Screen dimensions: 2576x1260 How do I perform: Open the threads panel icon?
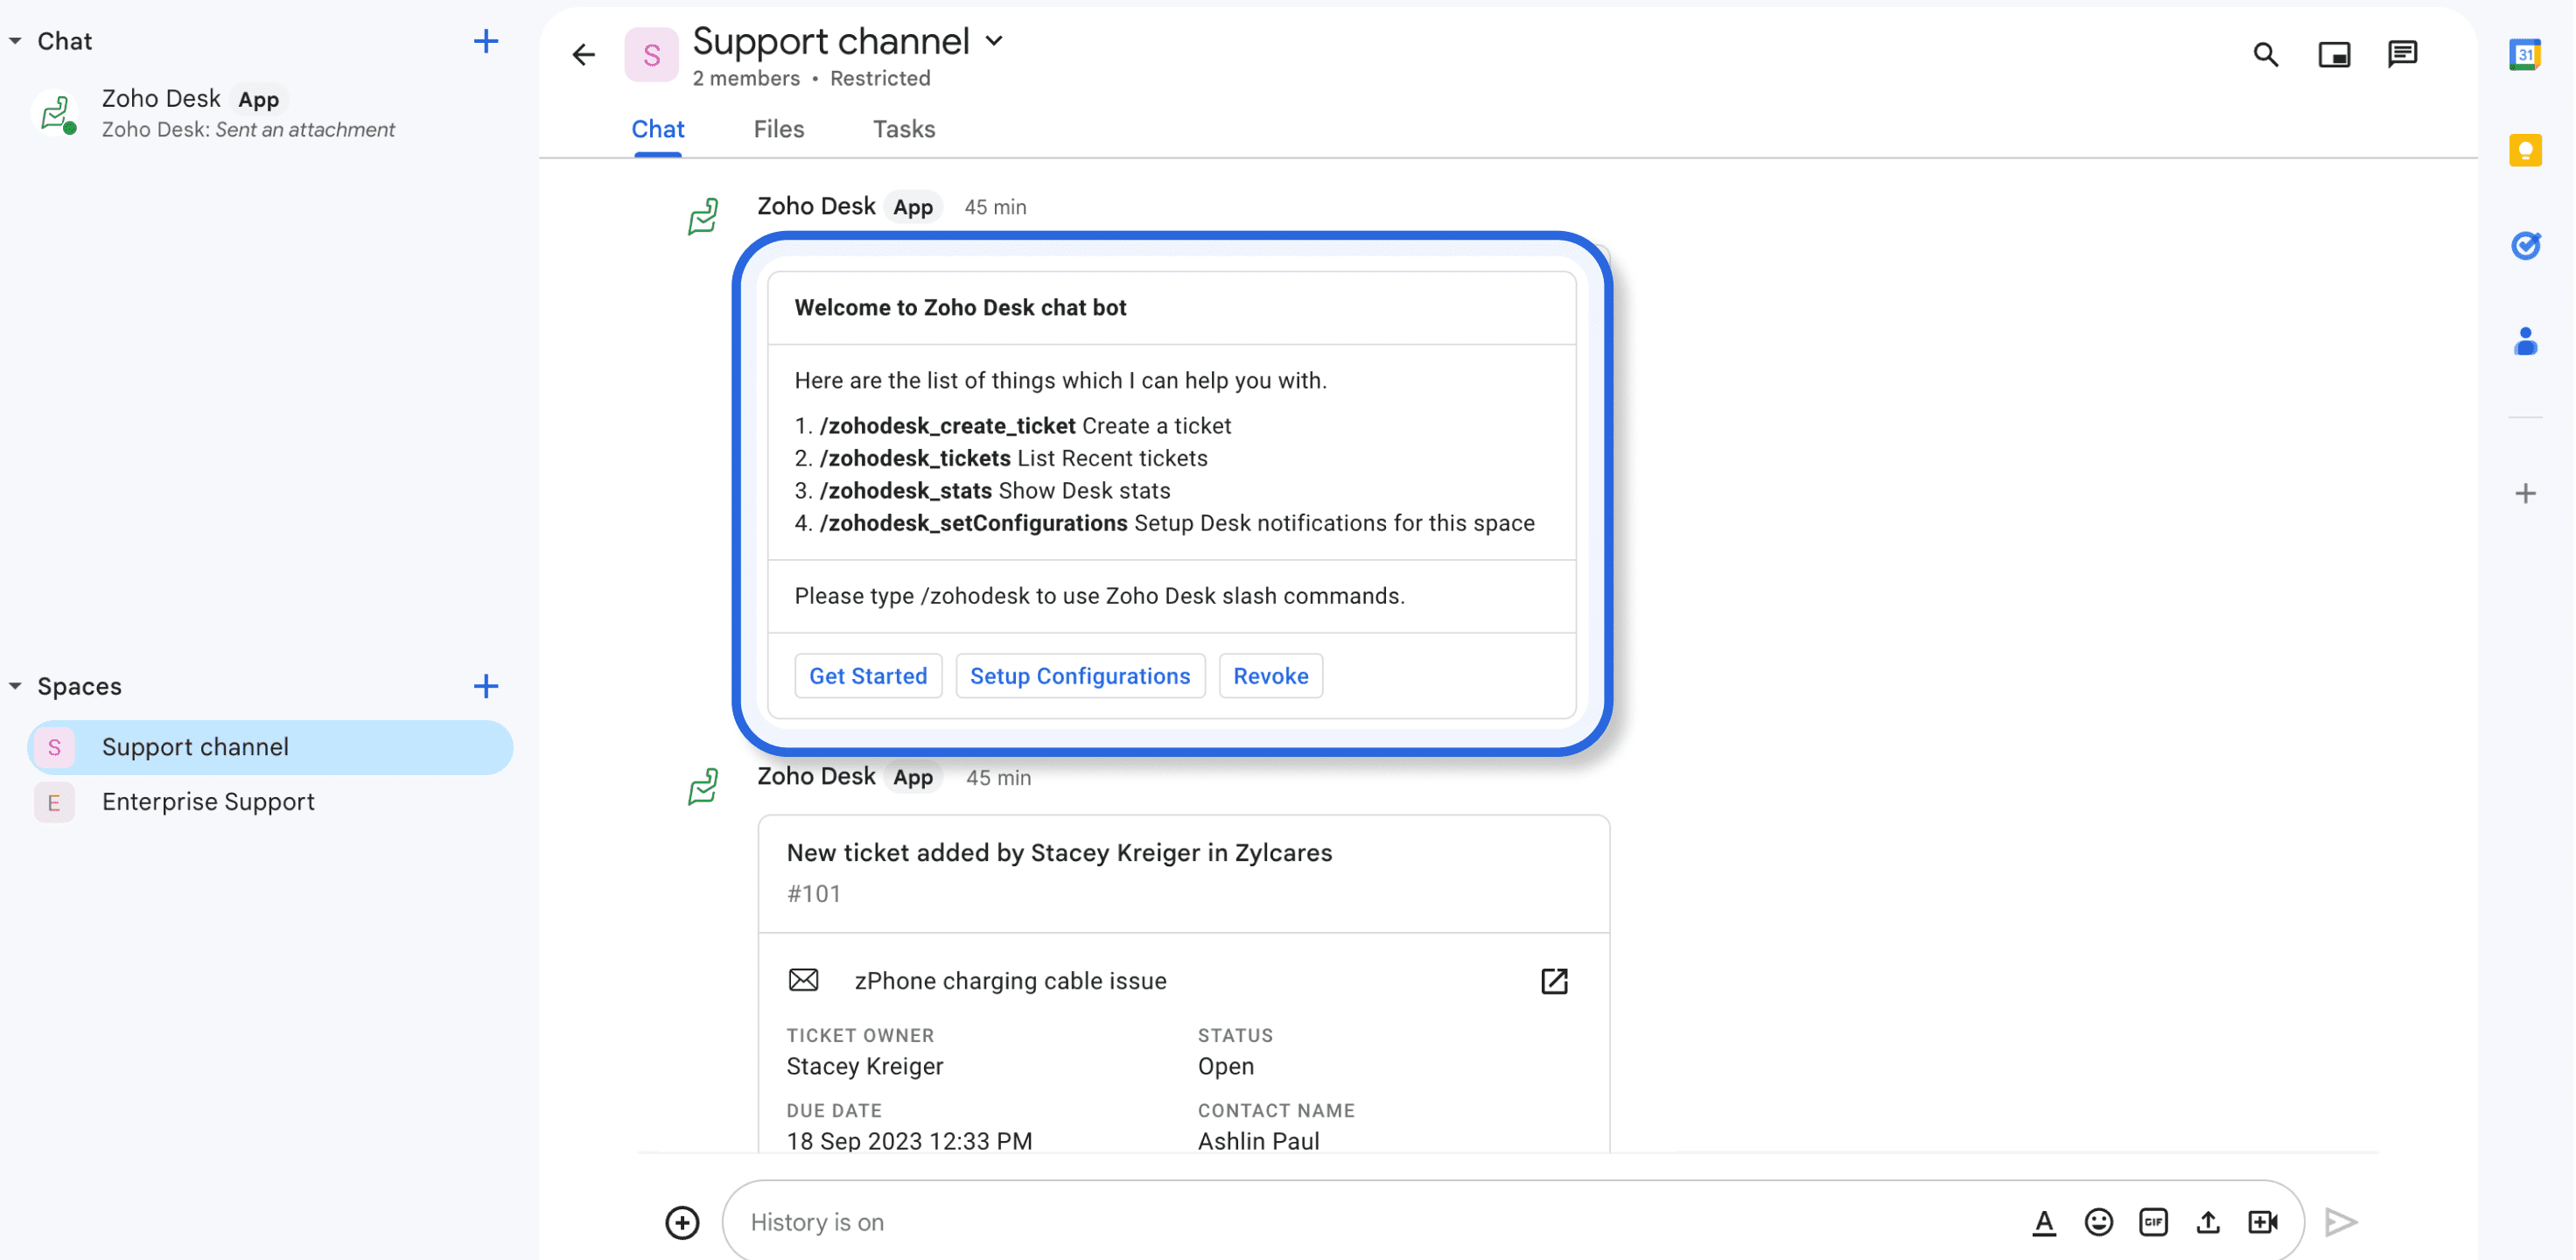point(2401,54)
